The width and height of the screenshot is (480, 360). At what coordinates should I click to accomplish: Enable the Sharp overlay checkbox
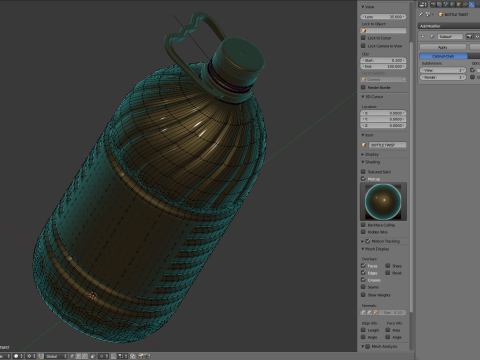click(388, 266)
